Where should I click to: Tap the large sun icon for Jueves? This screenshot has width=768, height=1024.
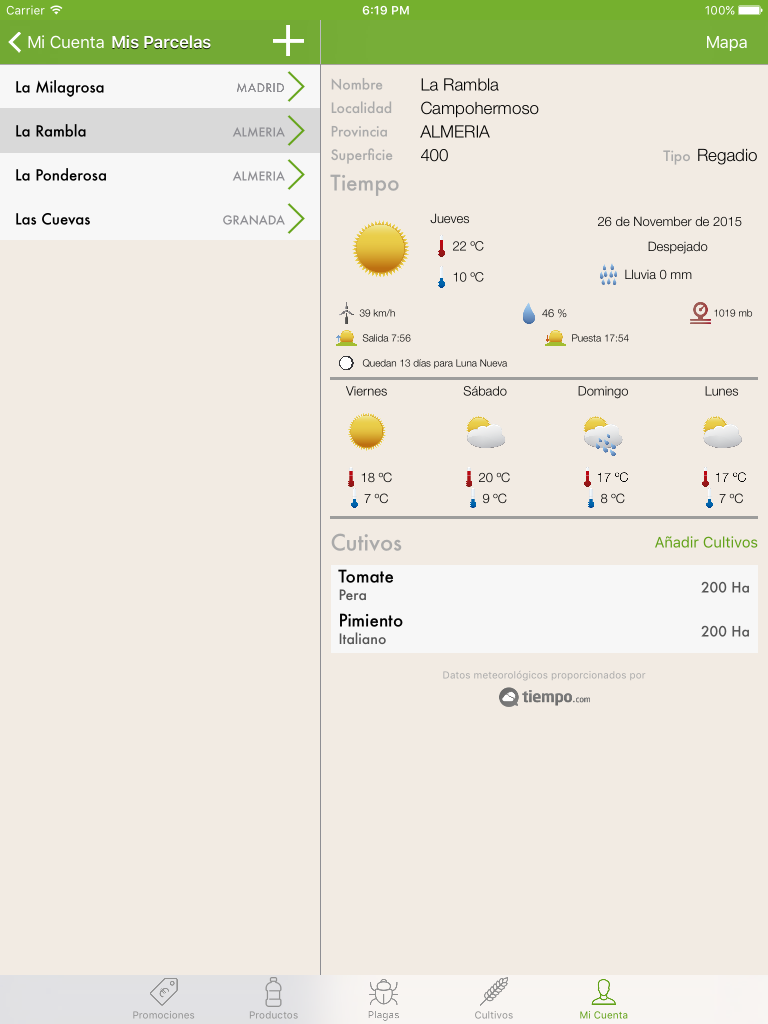[381, 248]
